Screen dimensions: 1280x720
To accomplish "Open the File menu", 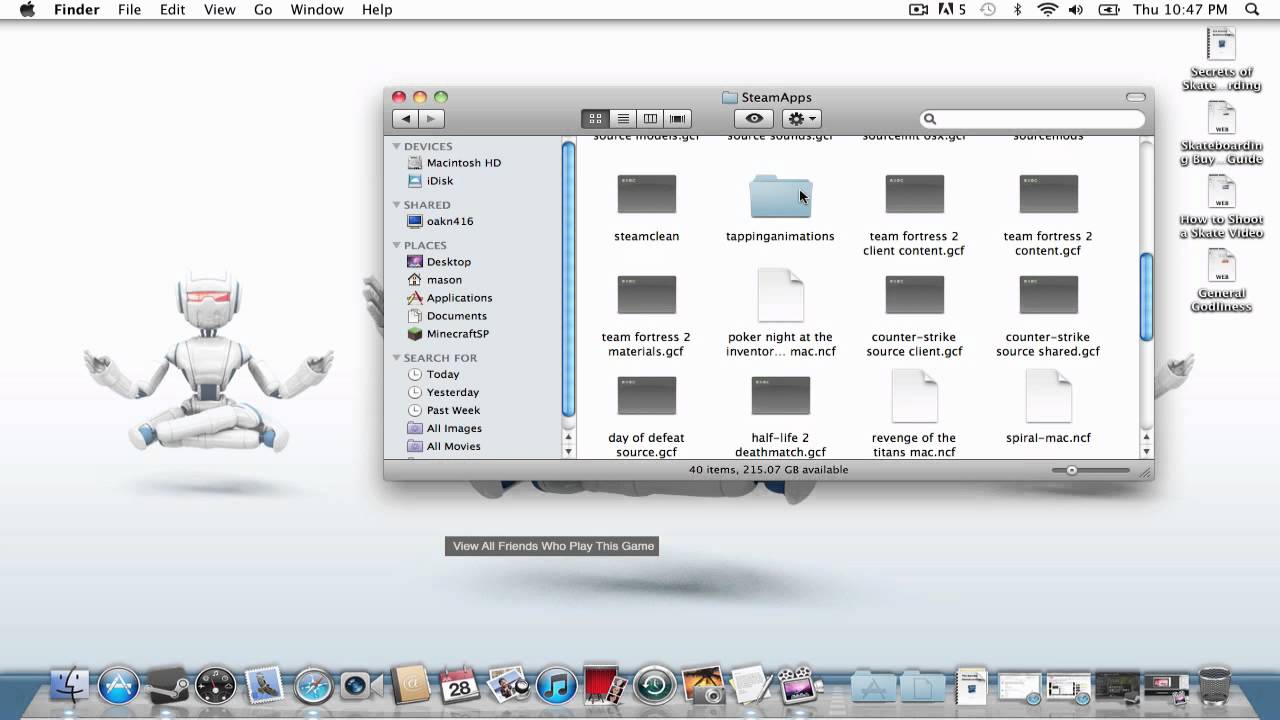I will [129, 10].
